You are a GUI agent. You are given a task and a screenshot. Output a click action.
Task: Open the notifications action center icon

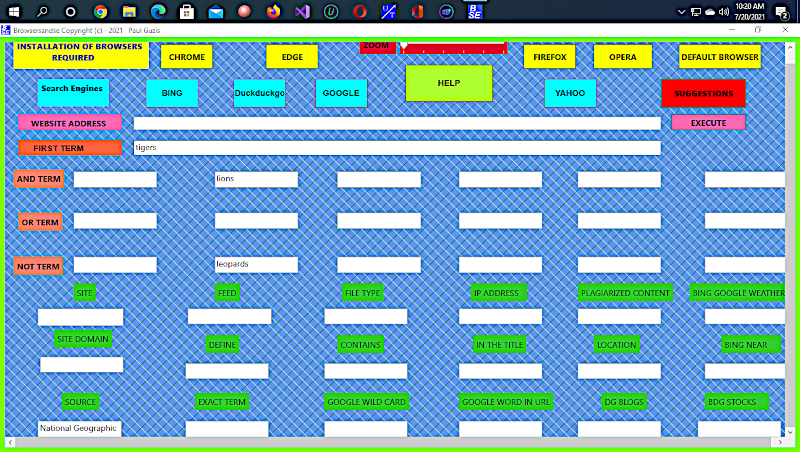pyautogui.click(x=781, y=12)
